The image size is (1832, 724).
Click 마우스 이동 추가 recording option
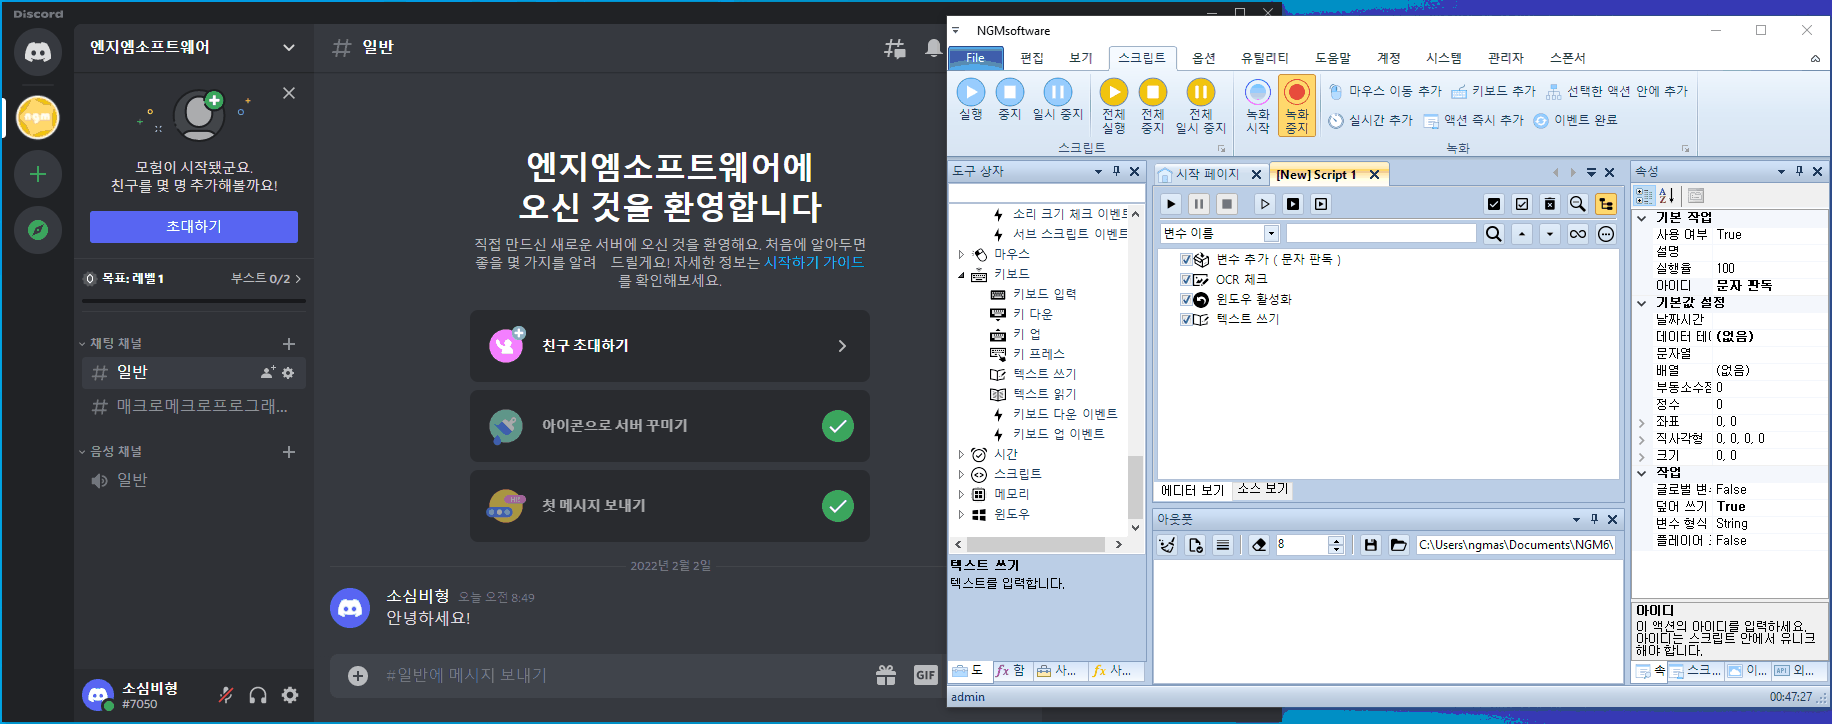[1385, 91]
